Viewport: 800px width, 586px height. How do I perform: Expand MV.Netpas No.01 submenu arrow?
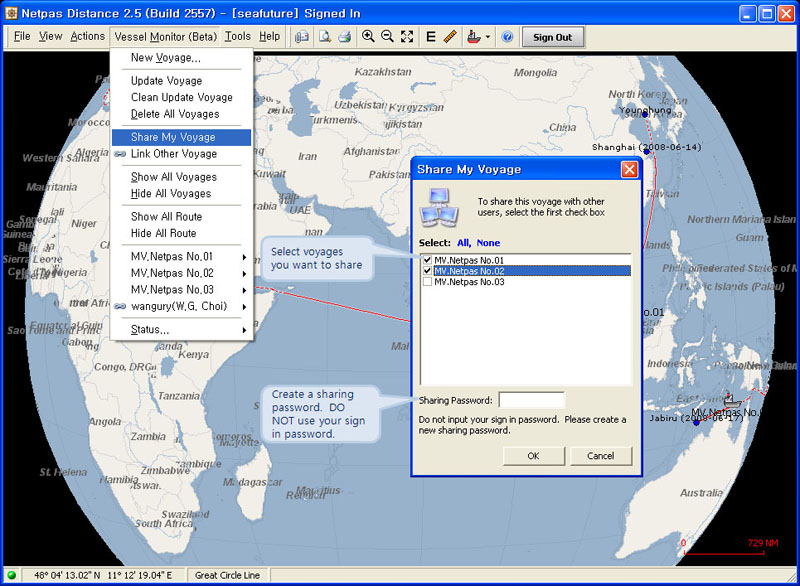tap(244, 257)
